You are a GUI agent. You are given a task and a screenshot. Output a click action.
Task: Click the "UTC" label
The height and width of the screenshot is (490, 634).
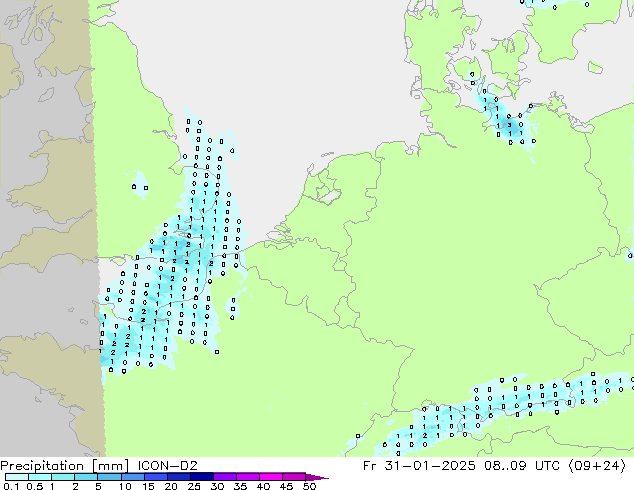547,466
